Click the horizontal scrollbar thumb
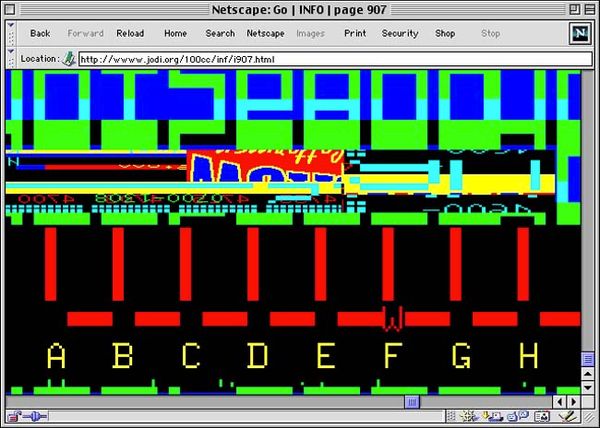Screen dimensions: 600x428 click(412, 402)
